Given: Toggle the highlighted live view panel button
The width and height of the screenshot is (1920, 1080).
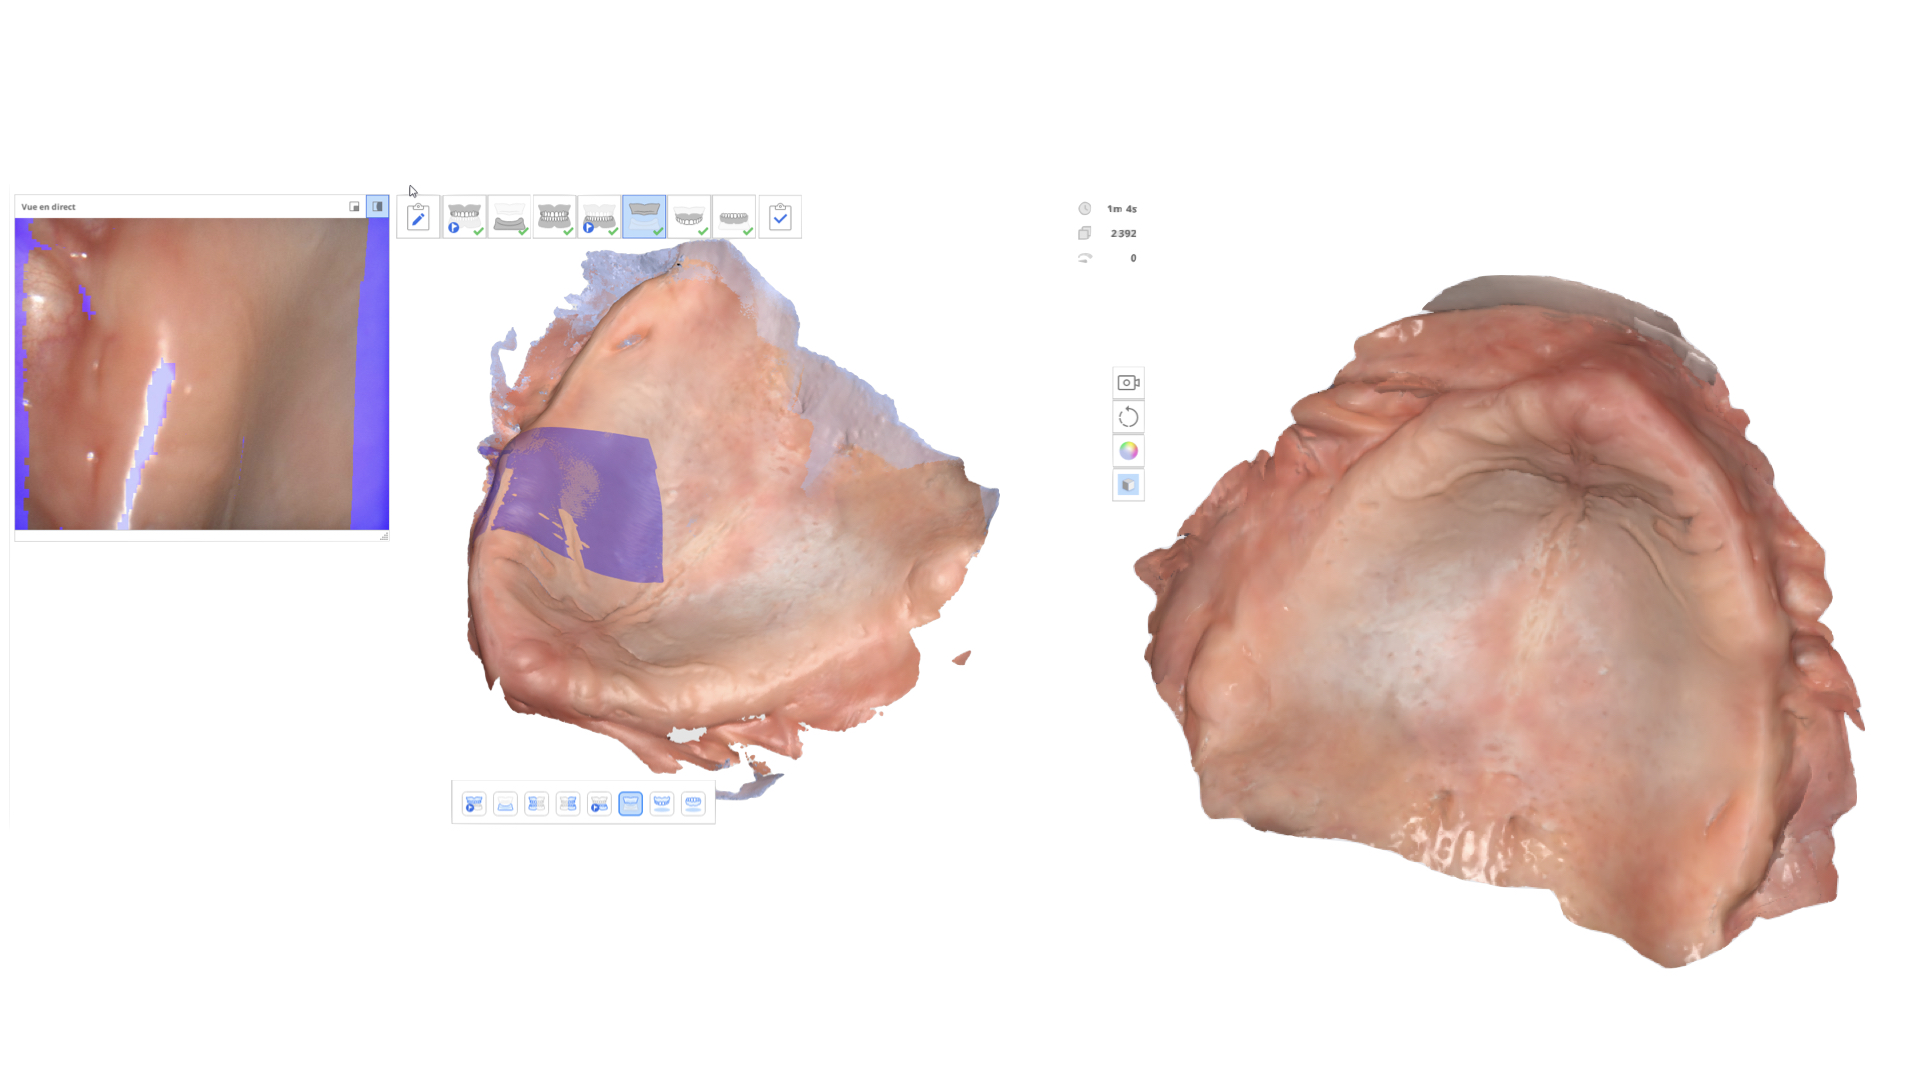Looking at the screenshot, I should [x=377, y=206].
